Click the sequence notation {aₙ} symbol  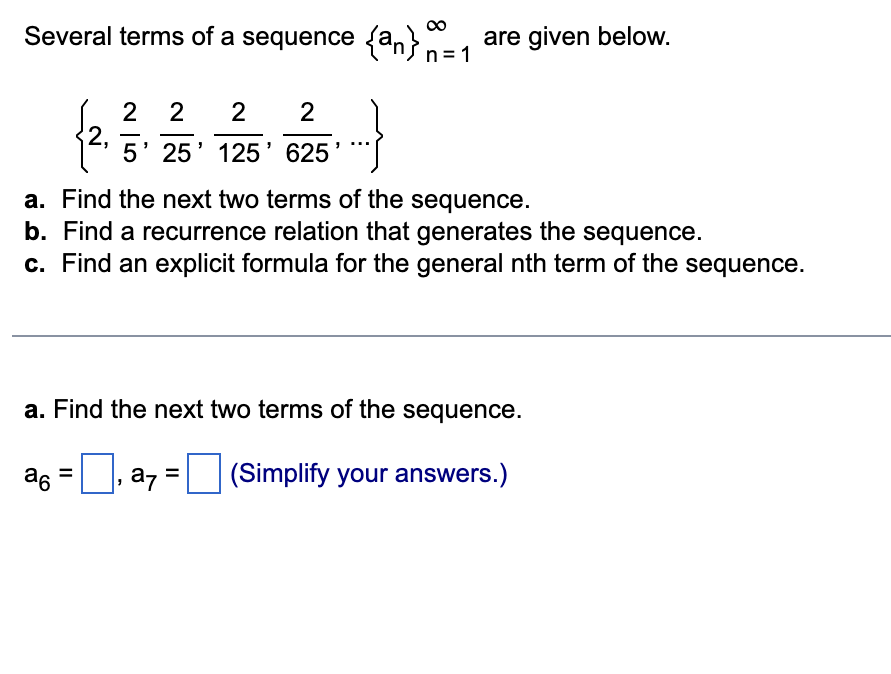coord(390,38)
